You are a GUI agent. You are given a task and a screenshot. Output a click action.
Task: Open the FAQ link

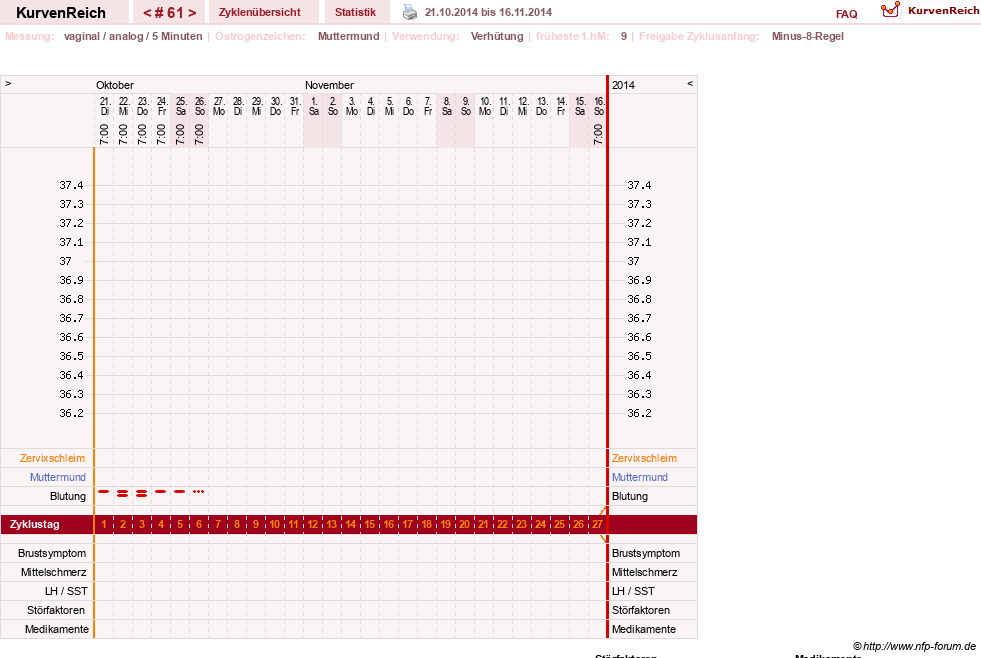pyautogui.click(x=846, y=14)
